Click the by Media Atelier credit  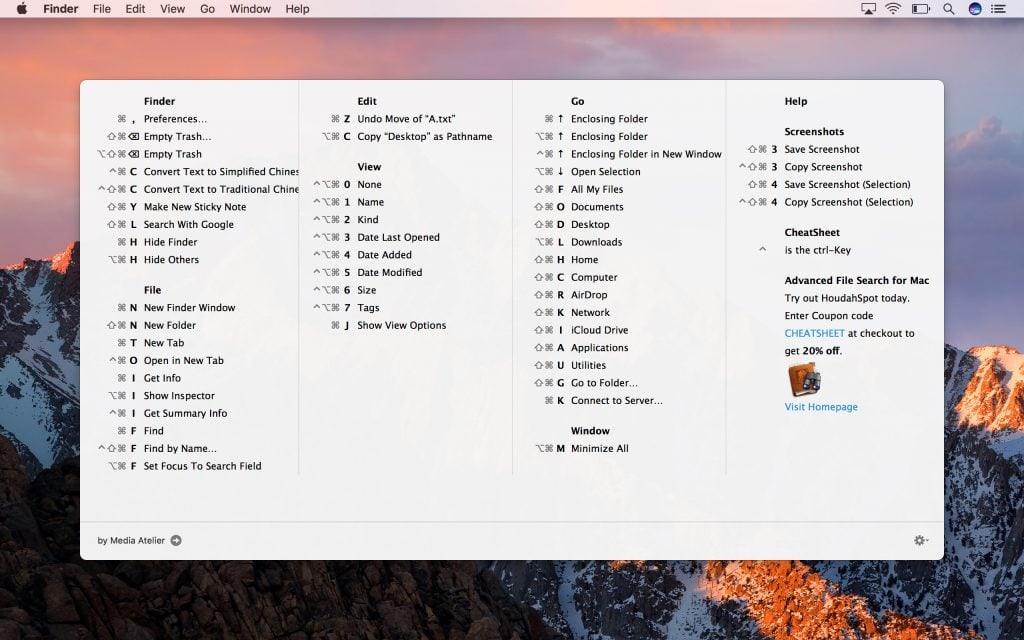(131, 540)
